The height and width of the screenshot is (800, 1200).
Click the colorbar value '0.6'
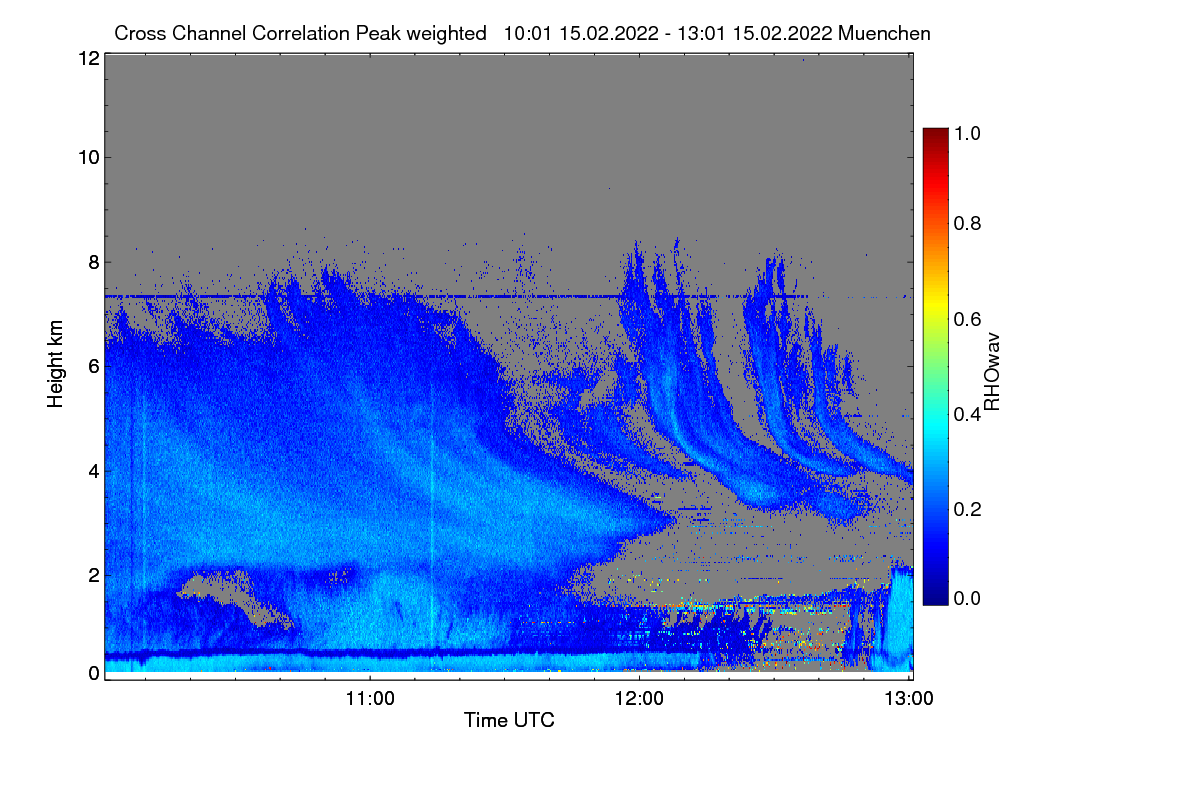tap(967, 319)
